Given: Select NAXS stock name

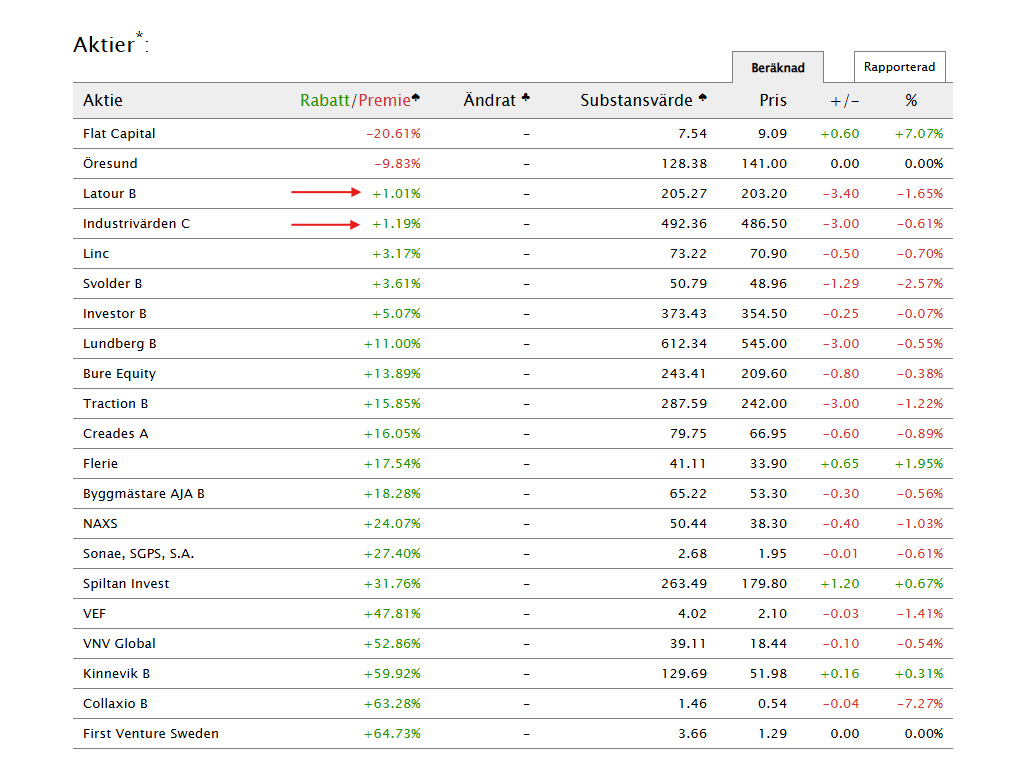Looking at the screenshot, I should pyautogui.click(x=101, y=524).
